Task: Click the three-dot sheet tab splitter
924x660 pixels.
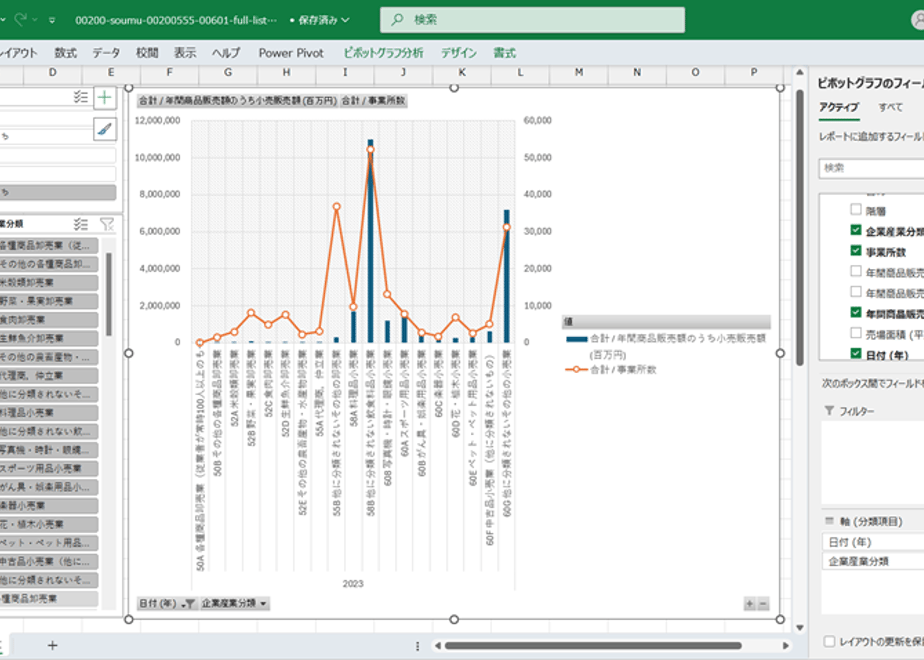Action: point(417,646)
